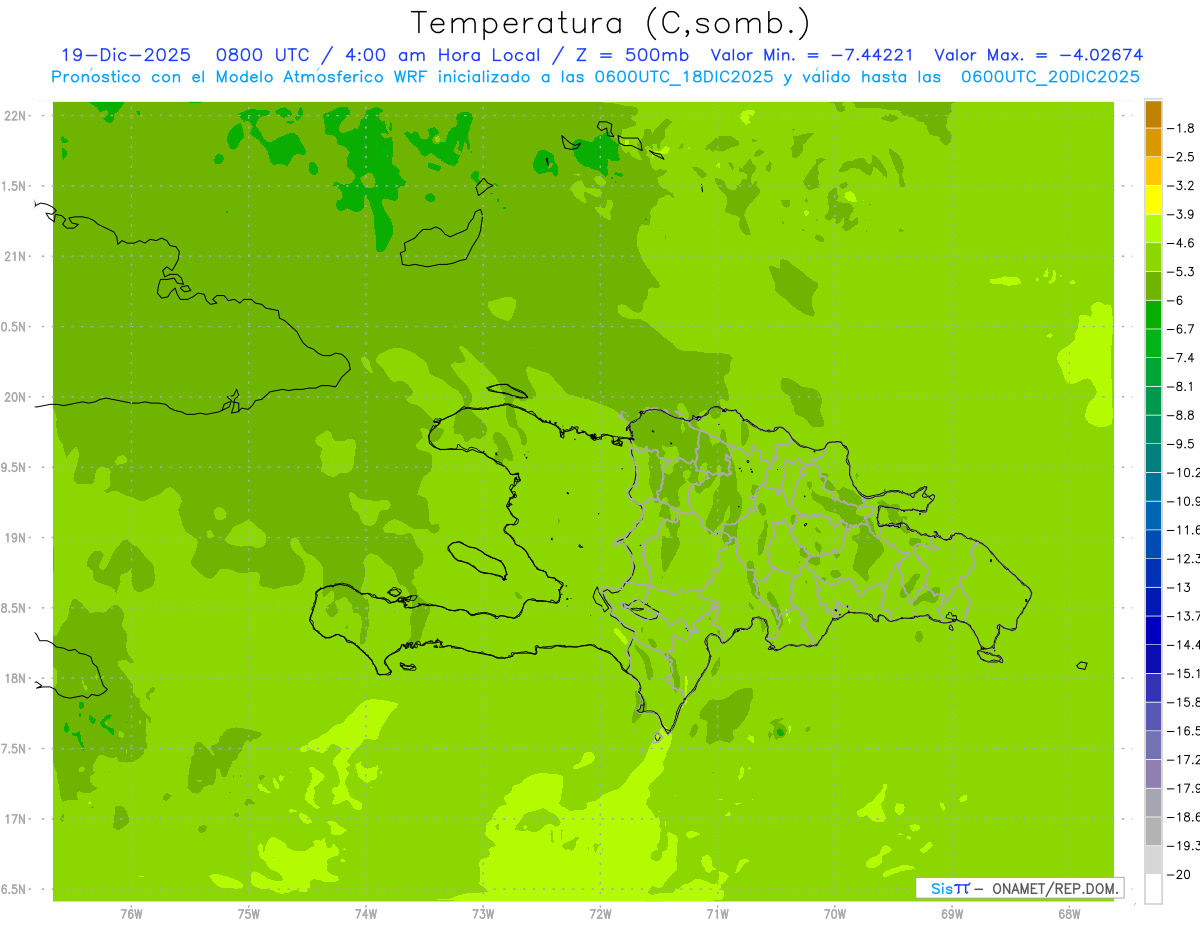1200x927 pixels.
Task: Select the white swatch at the legend bottom
Action: [x=1153, y=889]
